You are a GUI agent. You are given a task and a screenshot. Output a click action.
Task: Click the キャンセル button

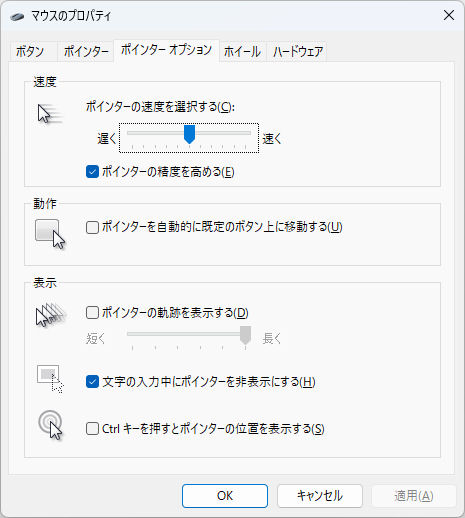(x=320, y=496)
